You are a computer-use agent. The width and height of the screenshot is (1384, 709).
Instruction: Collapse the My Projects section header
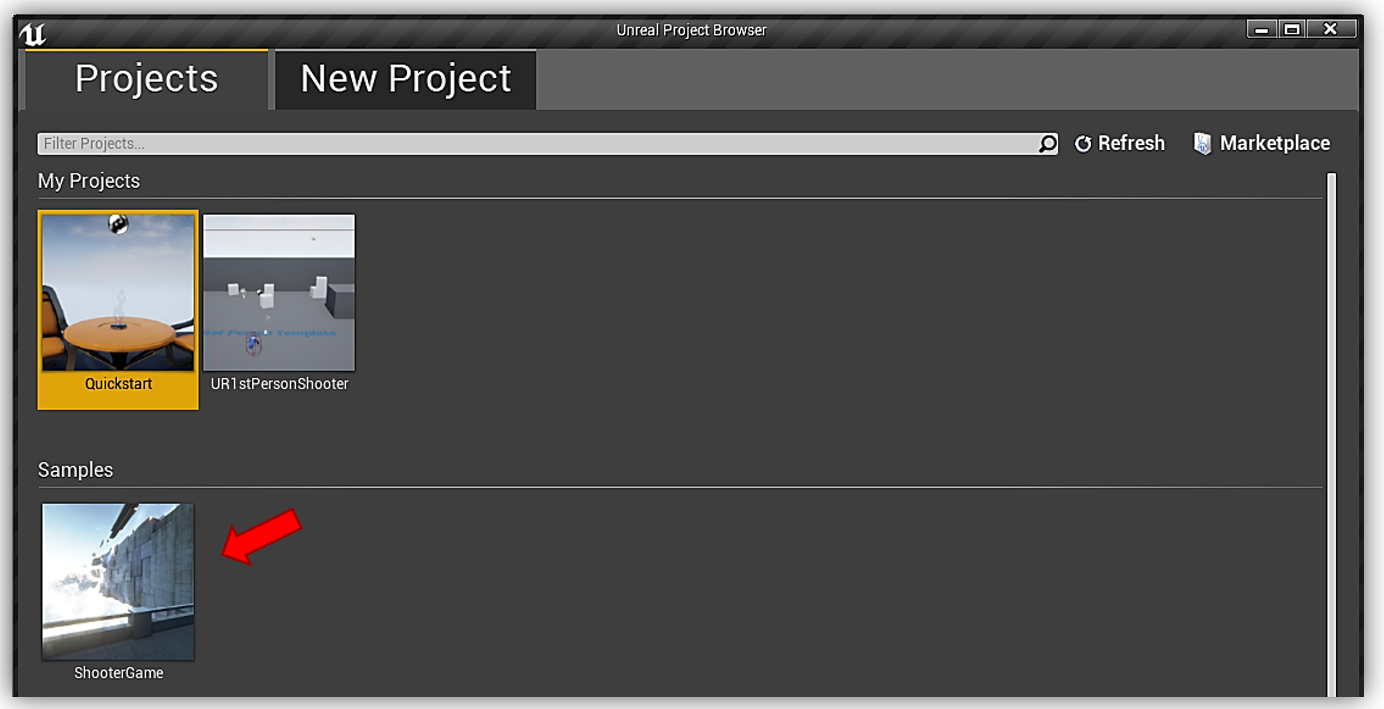pos(89,181)
